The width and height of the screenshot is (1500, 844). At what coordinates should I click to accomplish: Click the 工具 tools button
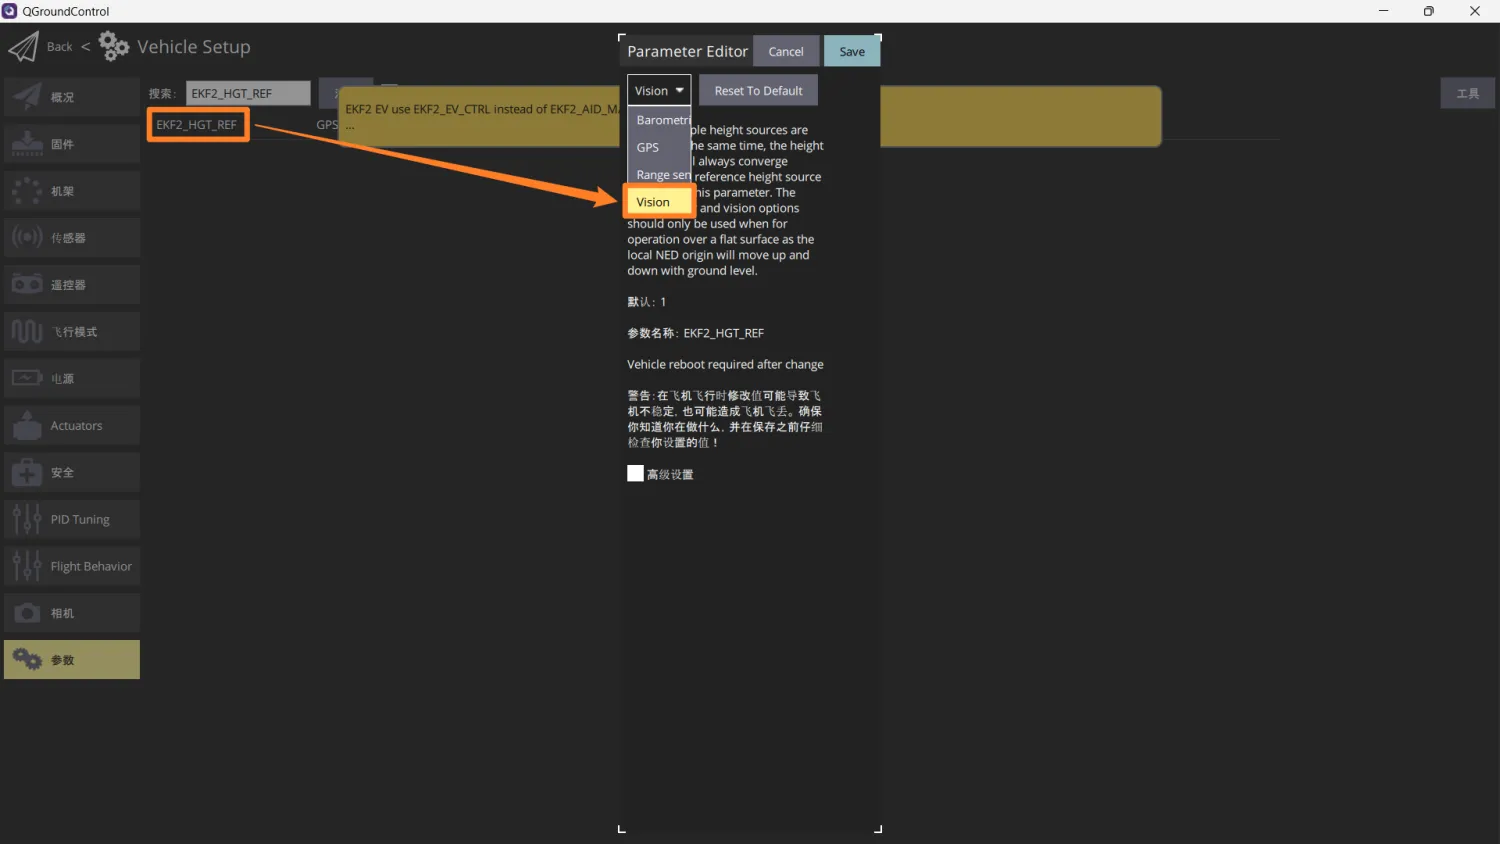pos(1468,93)
